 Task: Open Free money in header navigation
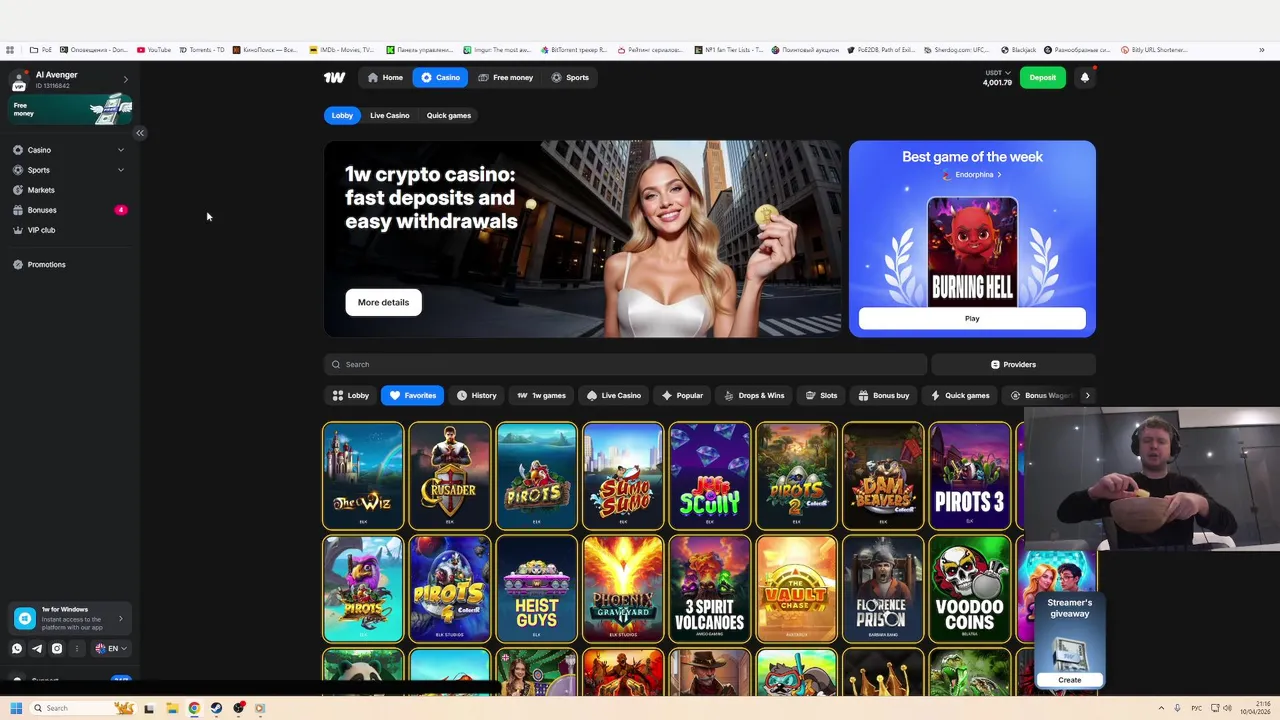tap(505, 77)
